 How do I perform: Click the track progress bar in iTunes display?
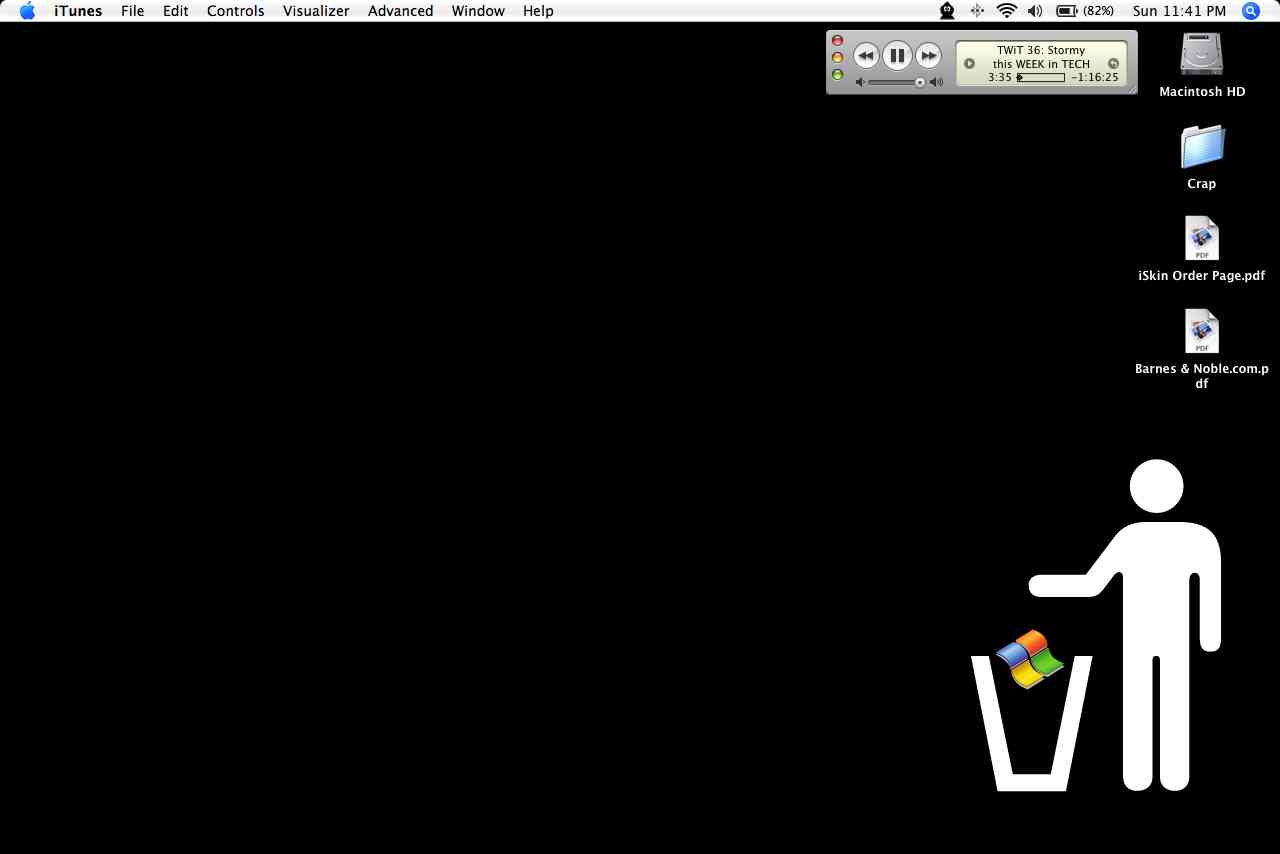tap(1041, 77)
